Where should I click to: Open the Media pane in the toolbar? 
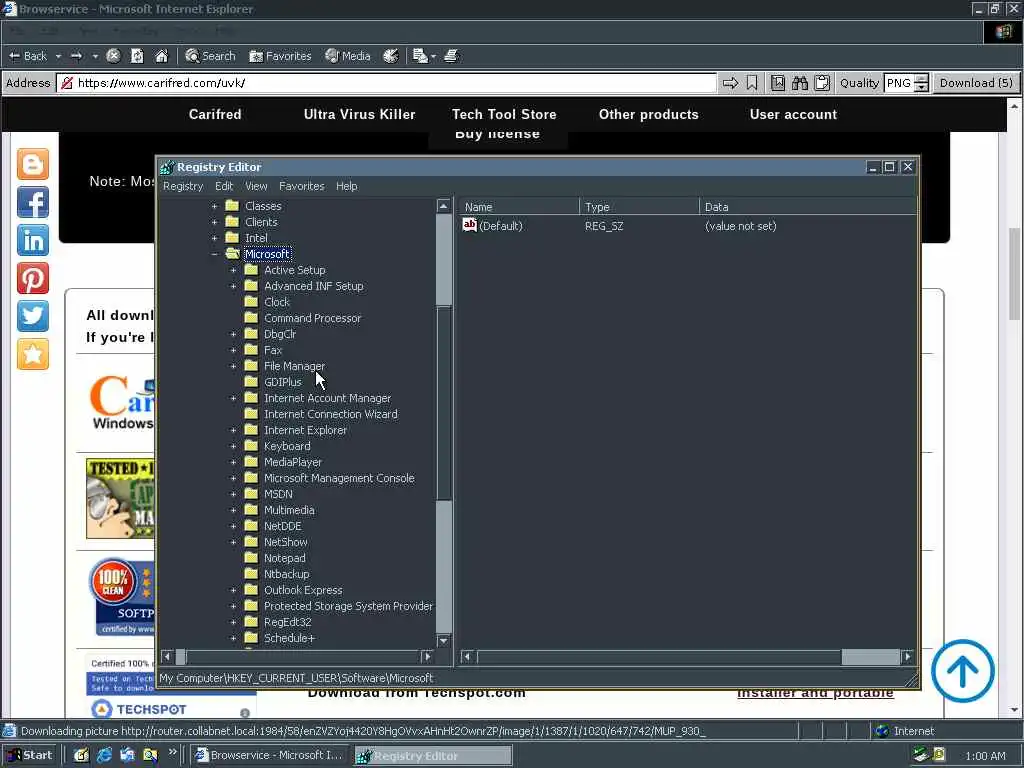coord(348,56)
